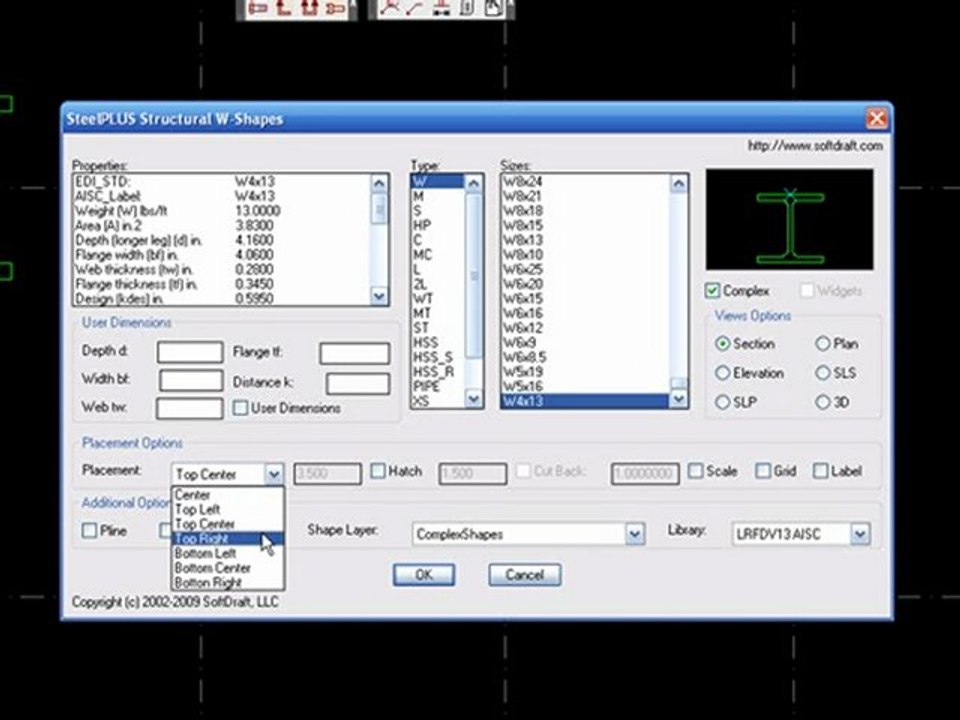This screenshot has width=960, height=720.
Task: Enable the Pline checkbox
Action: point(89,530)
